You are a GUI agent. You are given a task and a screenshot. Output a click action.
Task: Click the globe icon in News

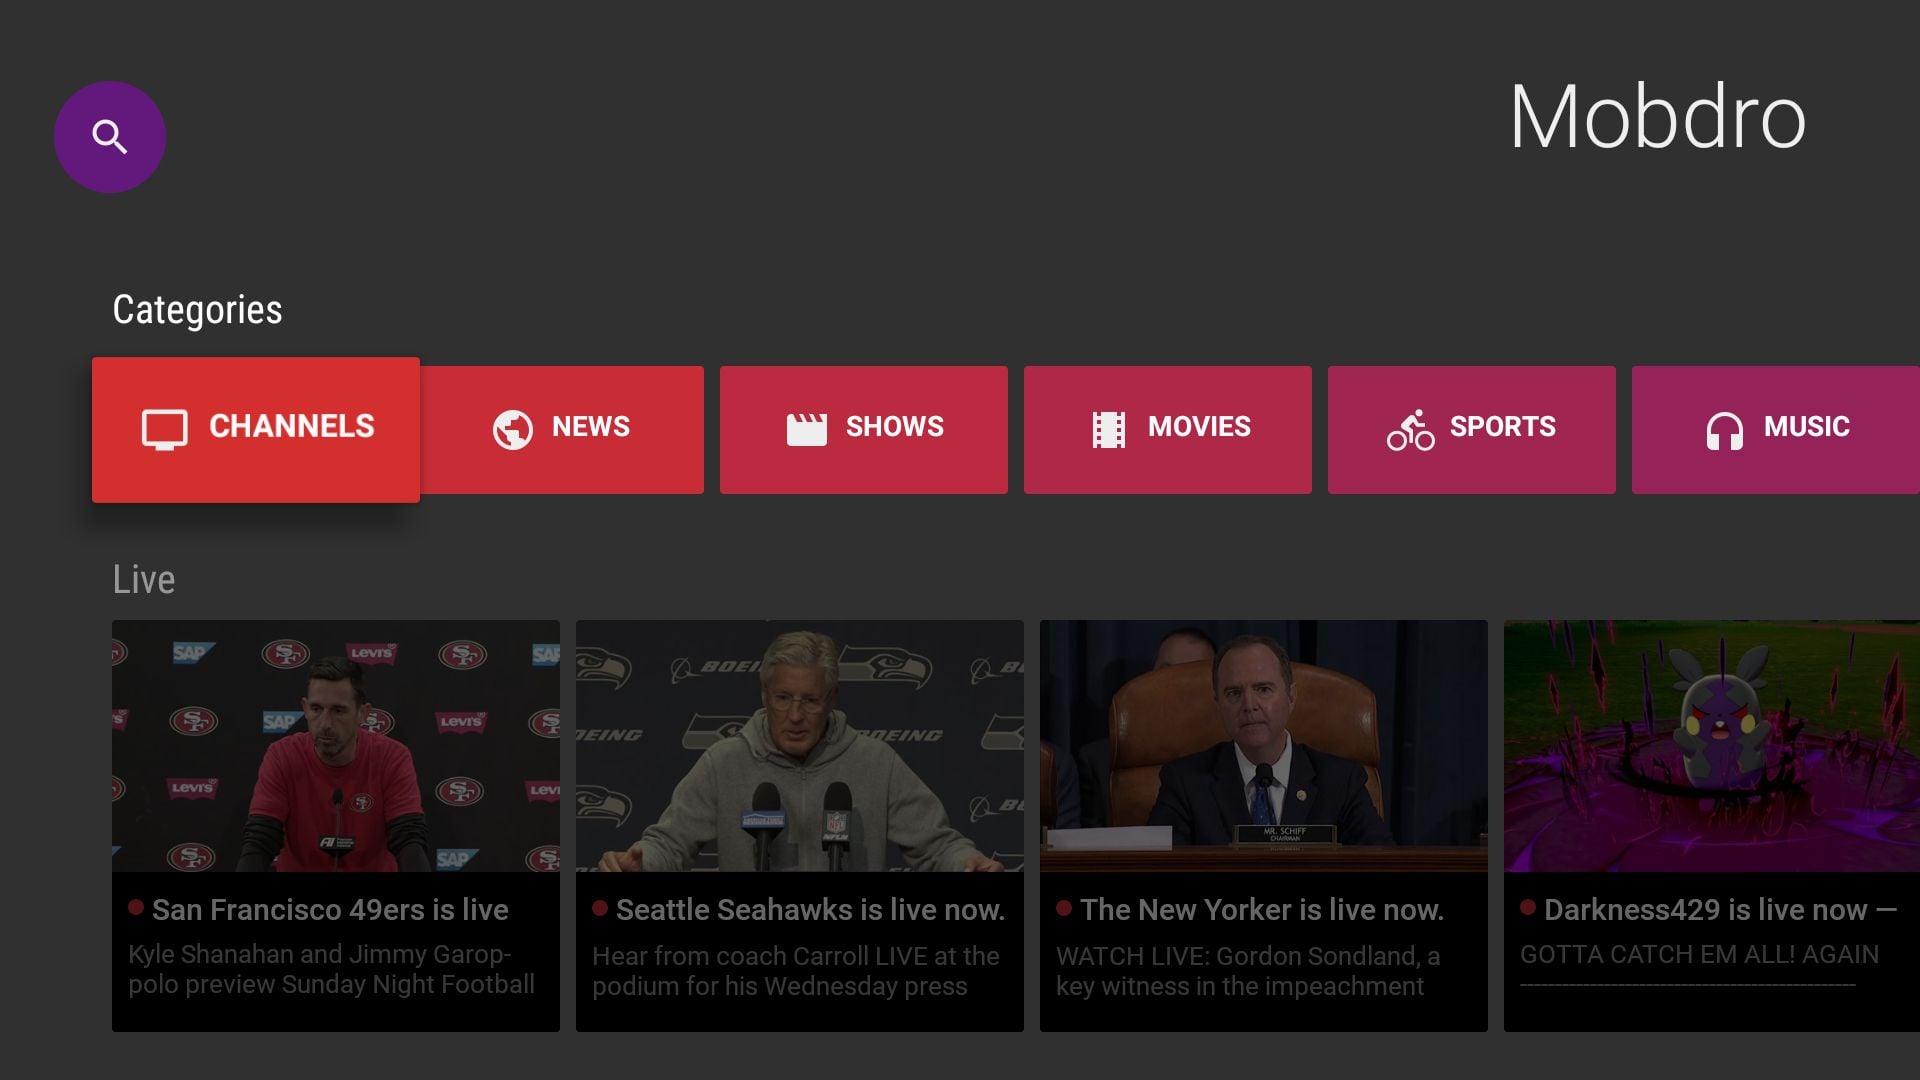pyautogui.click(x=513, y=429)
